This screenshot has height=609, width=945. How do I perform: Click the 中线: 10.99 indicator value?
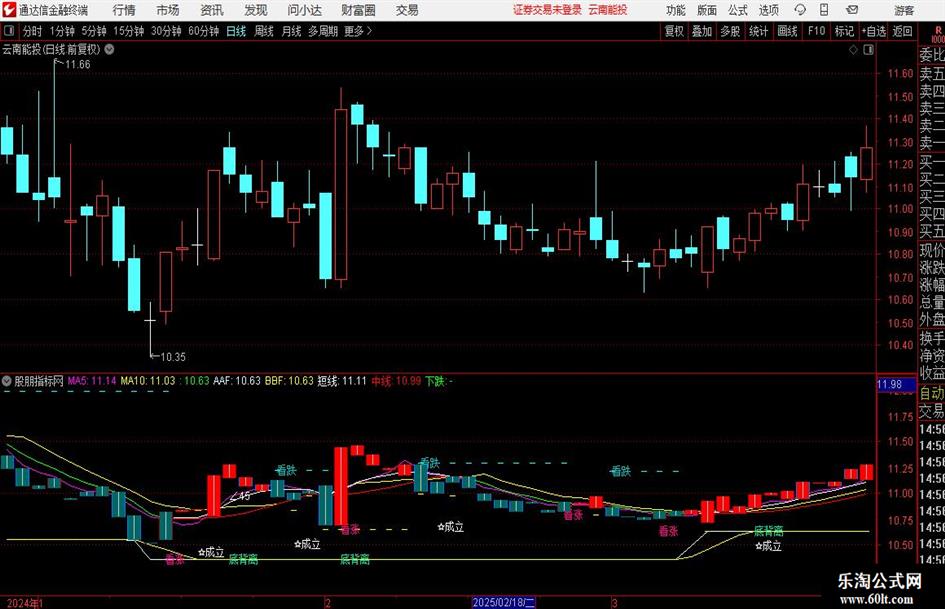(x=396, y=380)
